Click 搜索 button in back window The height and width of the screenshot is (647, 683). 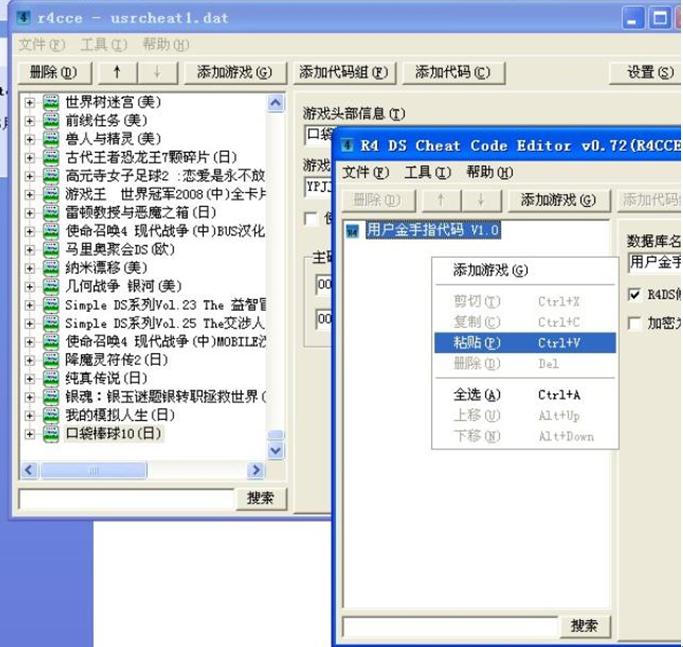[x=260, y=498]
